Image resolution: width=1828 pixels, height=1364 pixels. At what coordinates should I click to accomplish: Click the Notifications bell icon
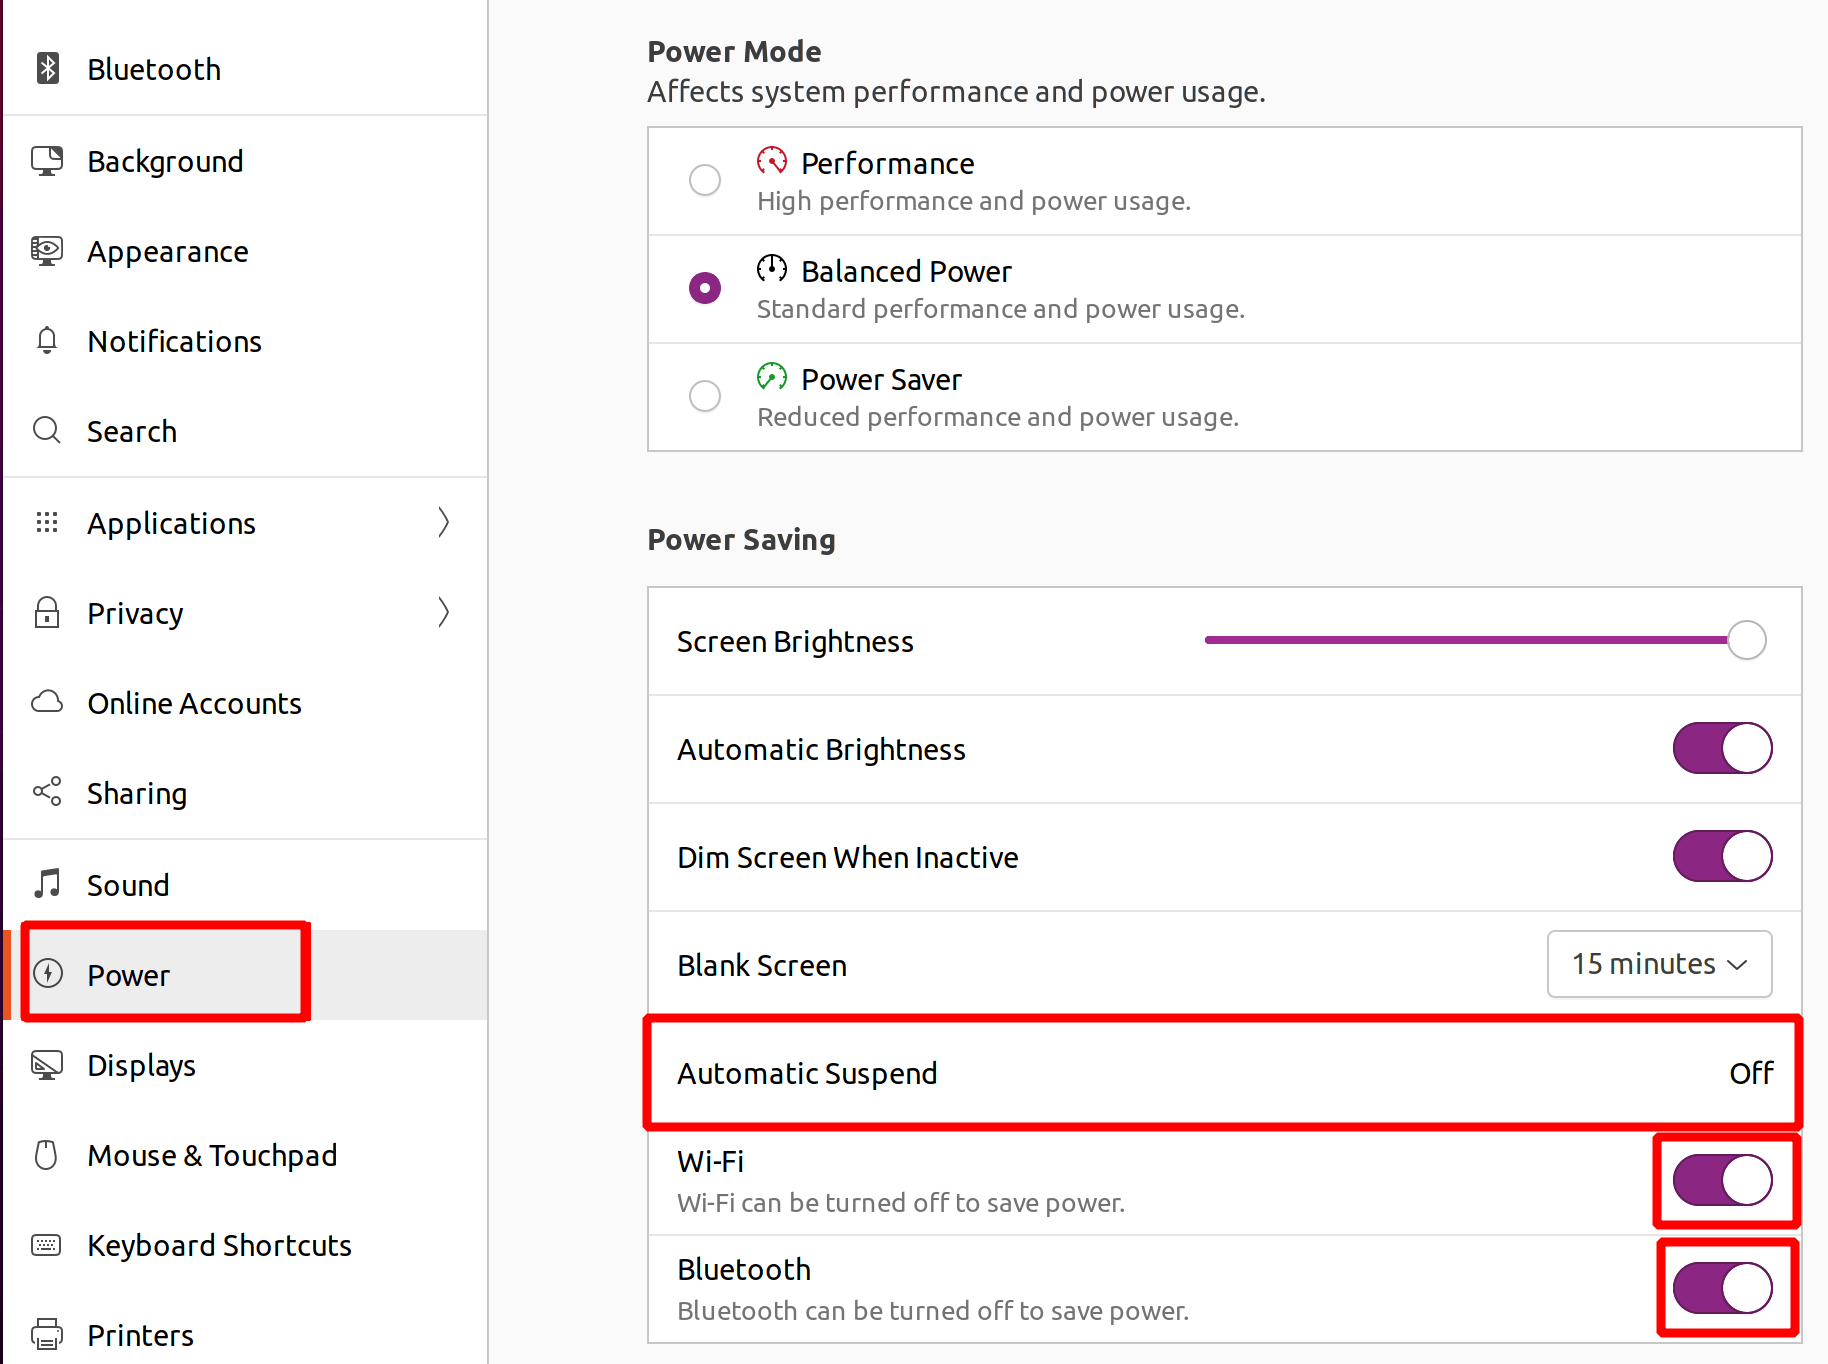[x=47, y=341]
